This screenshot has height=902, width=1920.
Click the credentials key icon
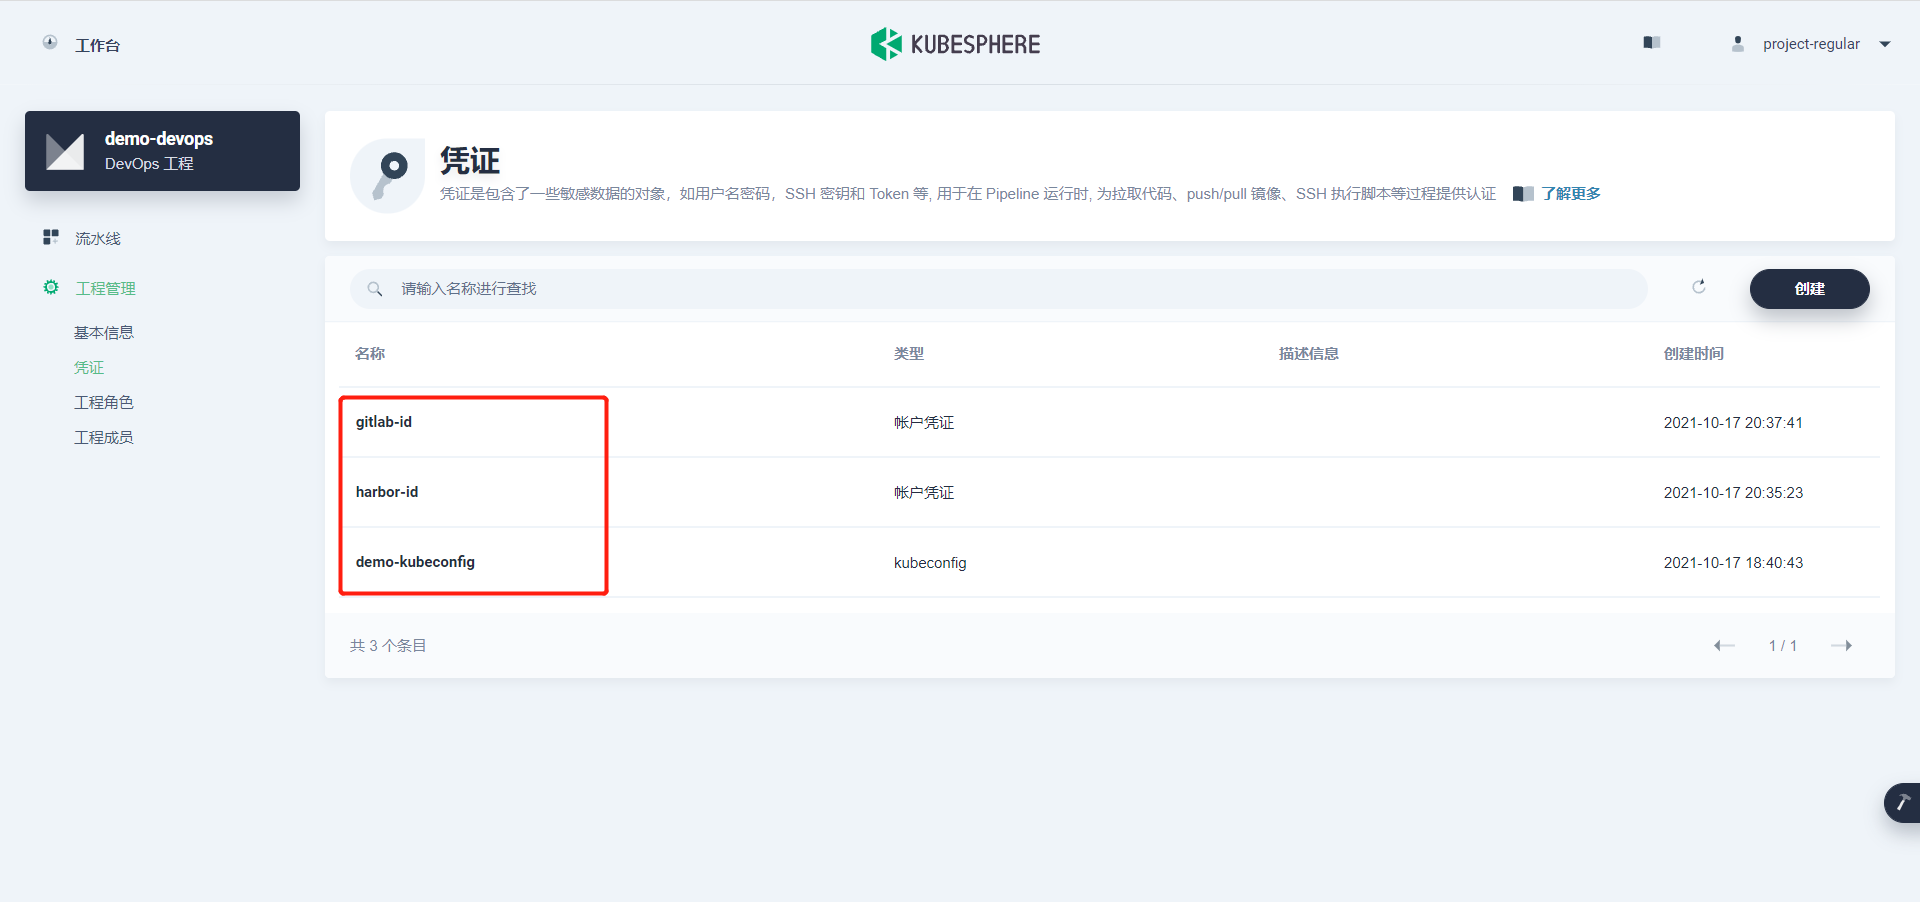[388, 175]
